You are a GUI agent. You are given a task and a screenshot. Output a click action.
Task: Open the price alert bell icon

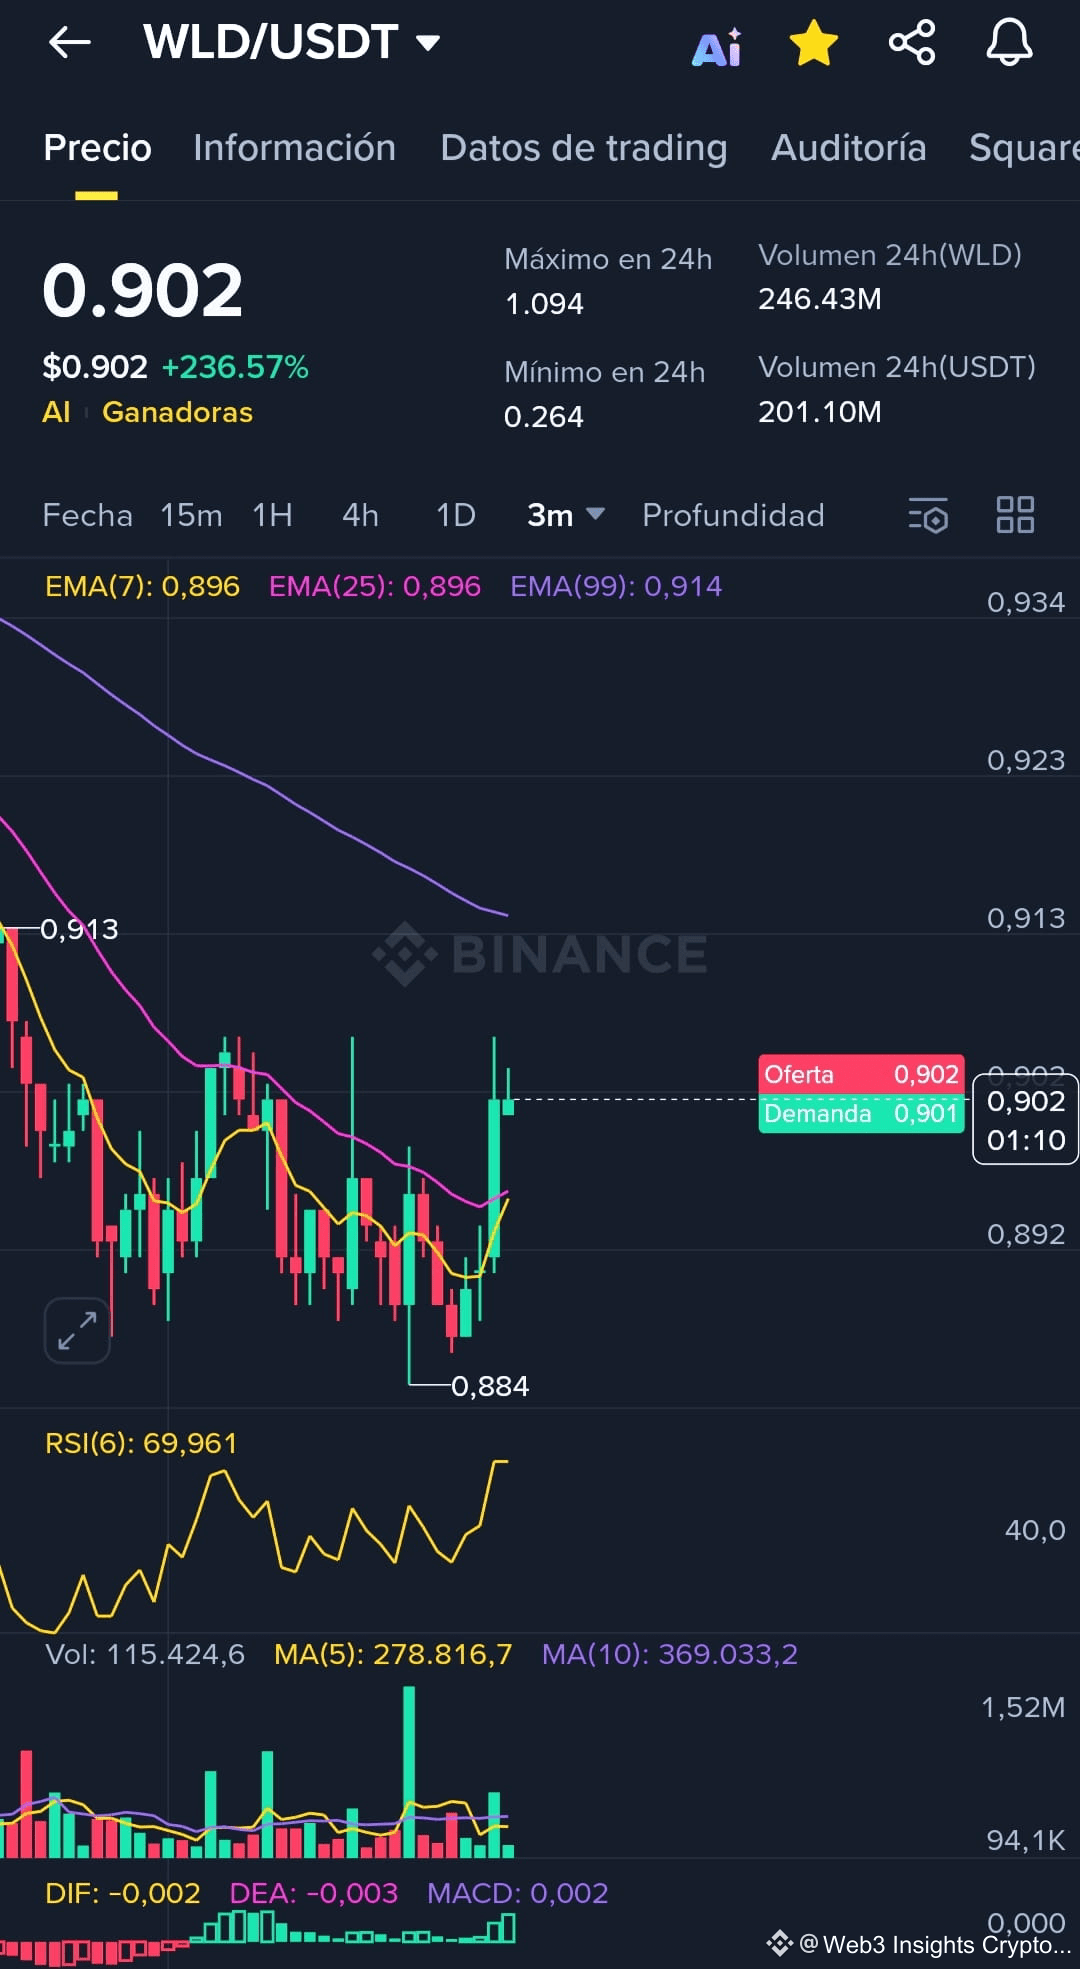coord(1010,43)
